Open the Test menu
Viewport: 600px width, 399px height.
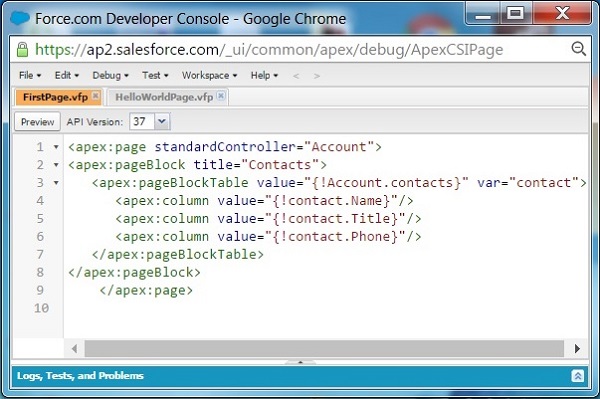click(155, 75)
